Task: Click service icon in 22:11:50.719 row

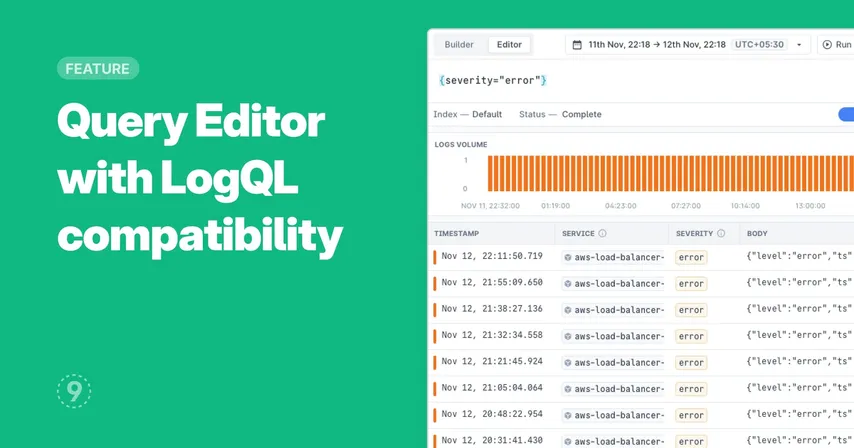Action: click(x=568, y=257)
